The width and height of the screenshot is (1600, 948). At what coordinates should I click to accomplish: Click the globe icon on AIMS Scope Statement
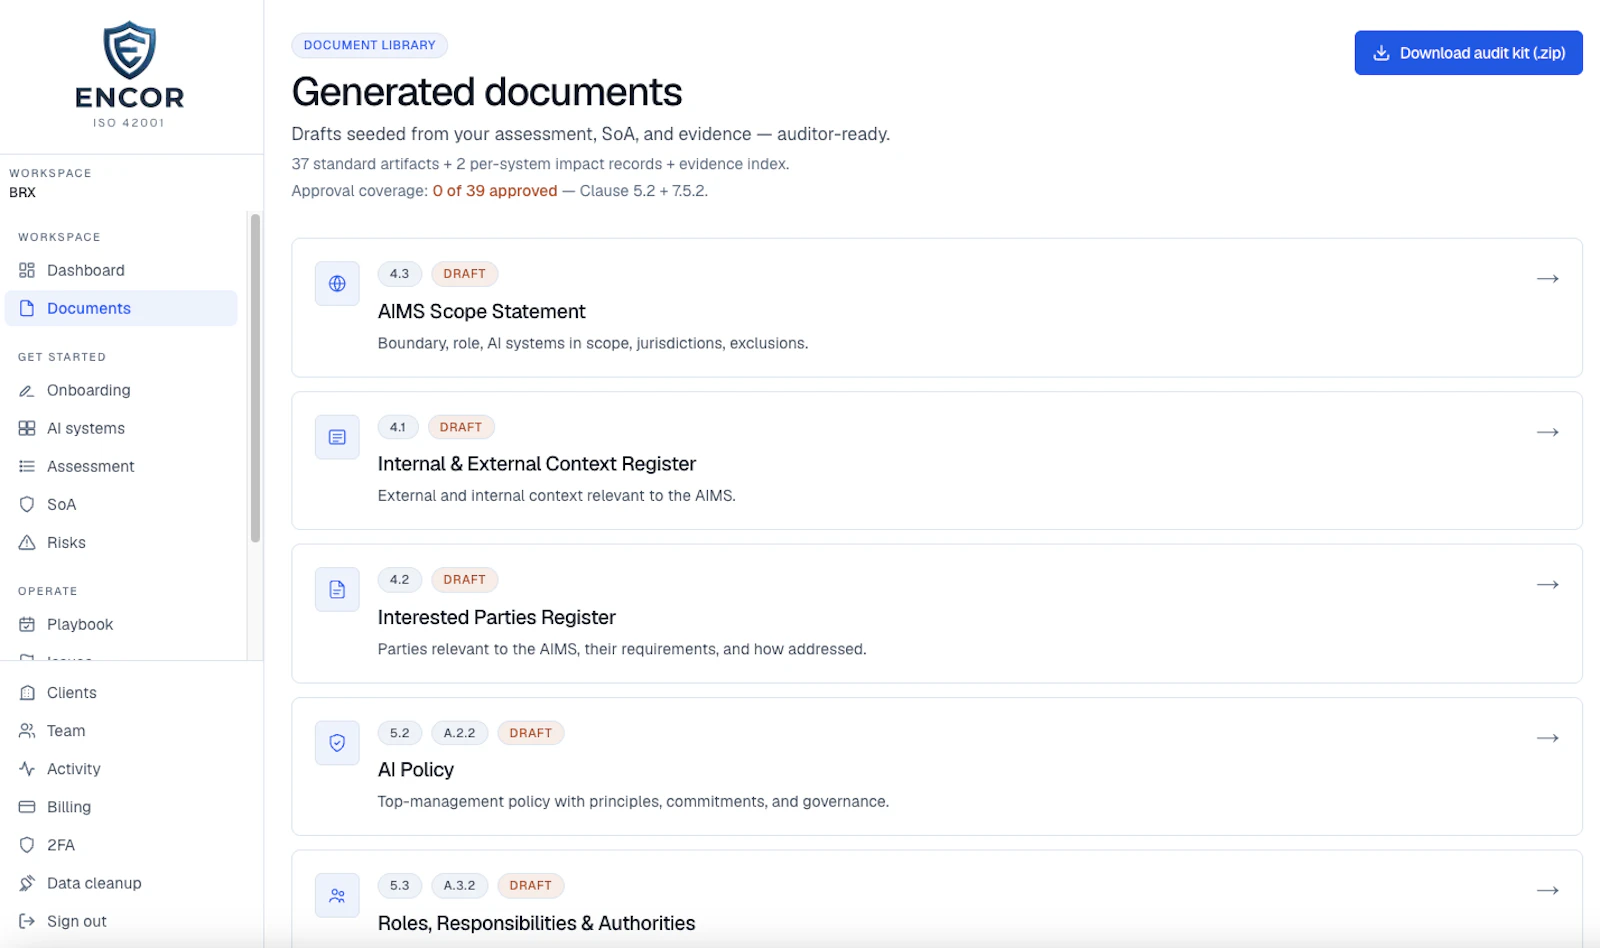[x=337, y=283]
